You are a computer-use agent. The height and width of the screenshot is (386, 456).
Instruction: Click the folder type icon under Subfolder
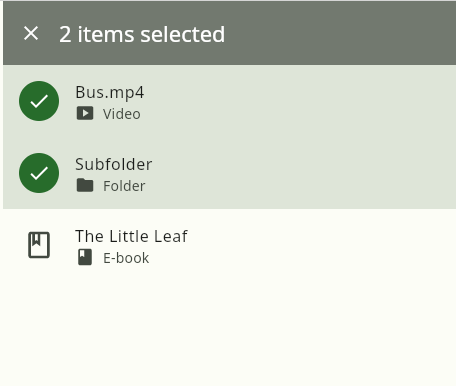(85, 185)
